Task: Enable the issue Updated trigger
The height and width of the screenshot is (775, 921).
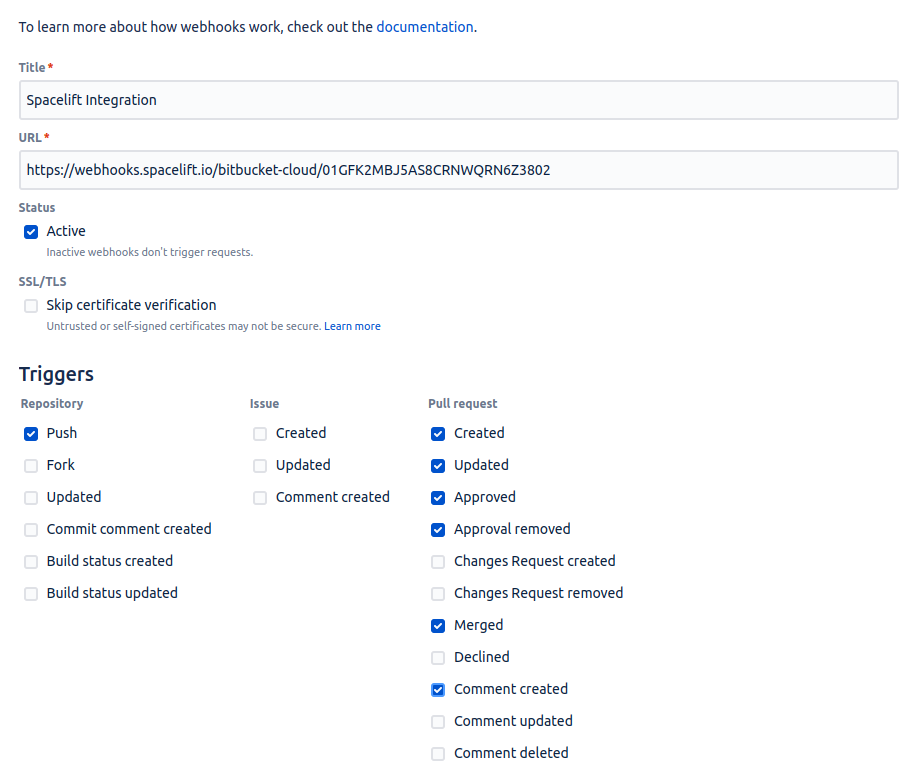Action: click(260, 465)
